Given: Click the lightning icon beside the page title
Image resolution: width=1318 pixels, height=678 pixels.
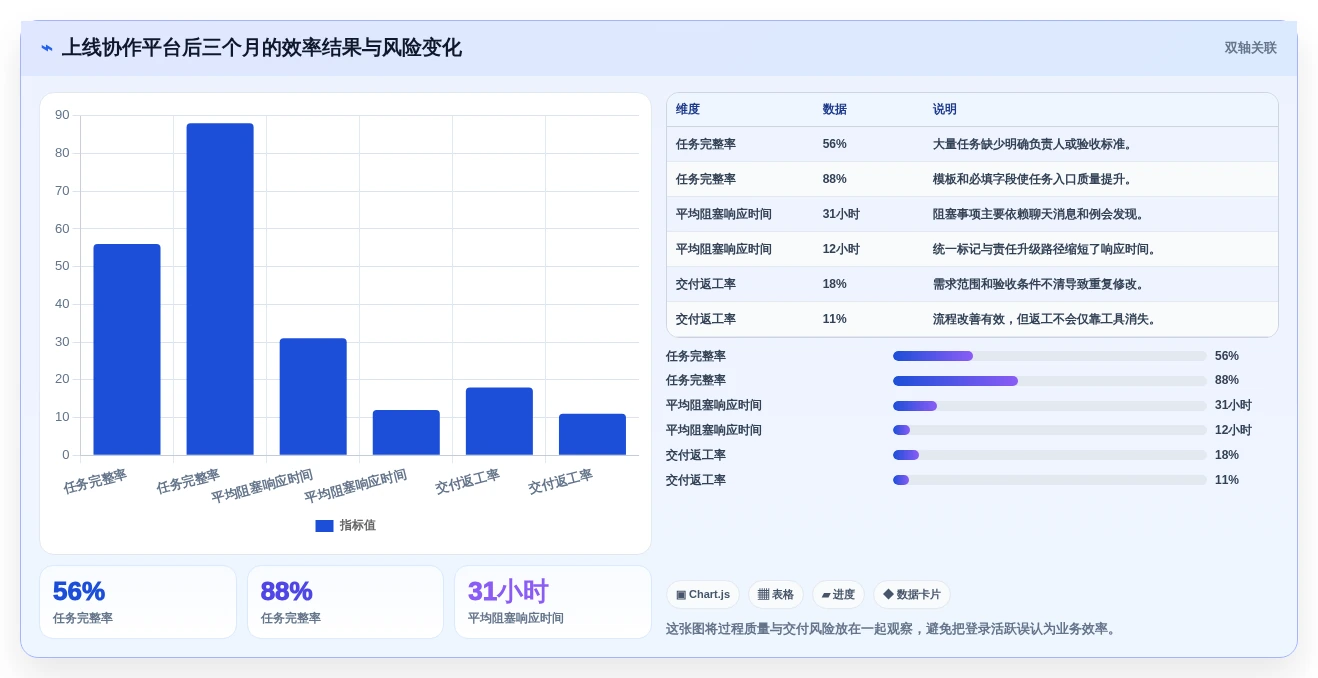Looking at the screenshot, I should (x=47, y=48).
